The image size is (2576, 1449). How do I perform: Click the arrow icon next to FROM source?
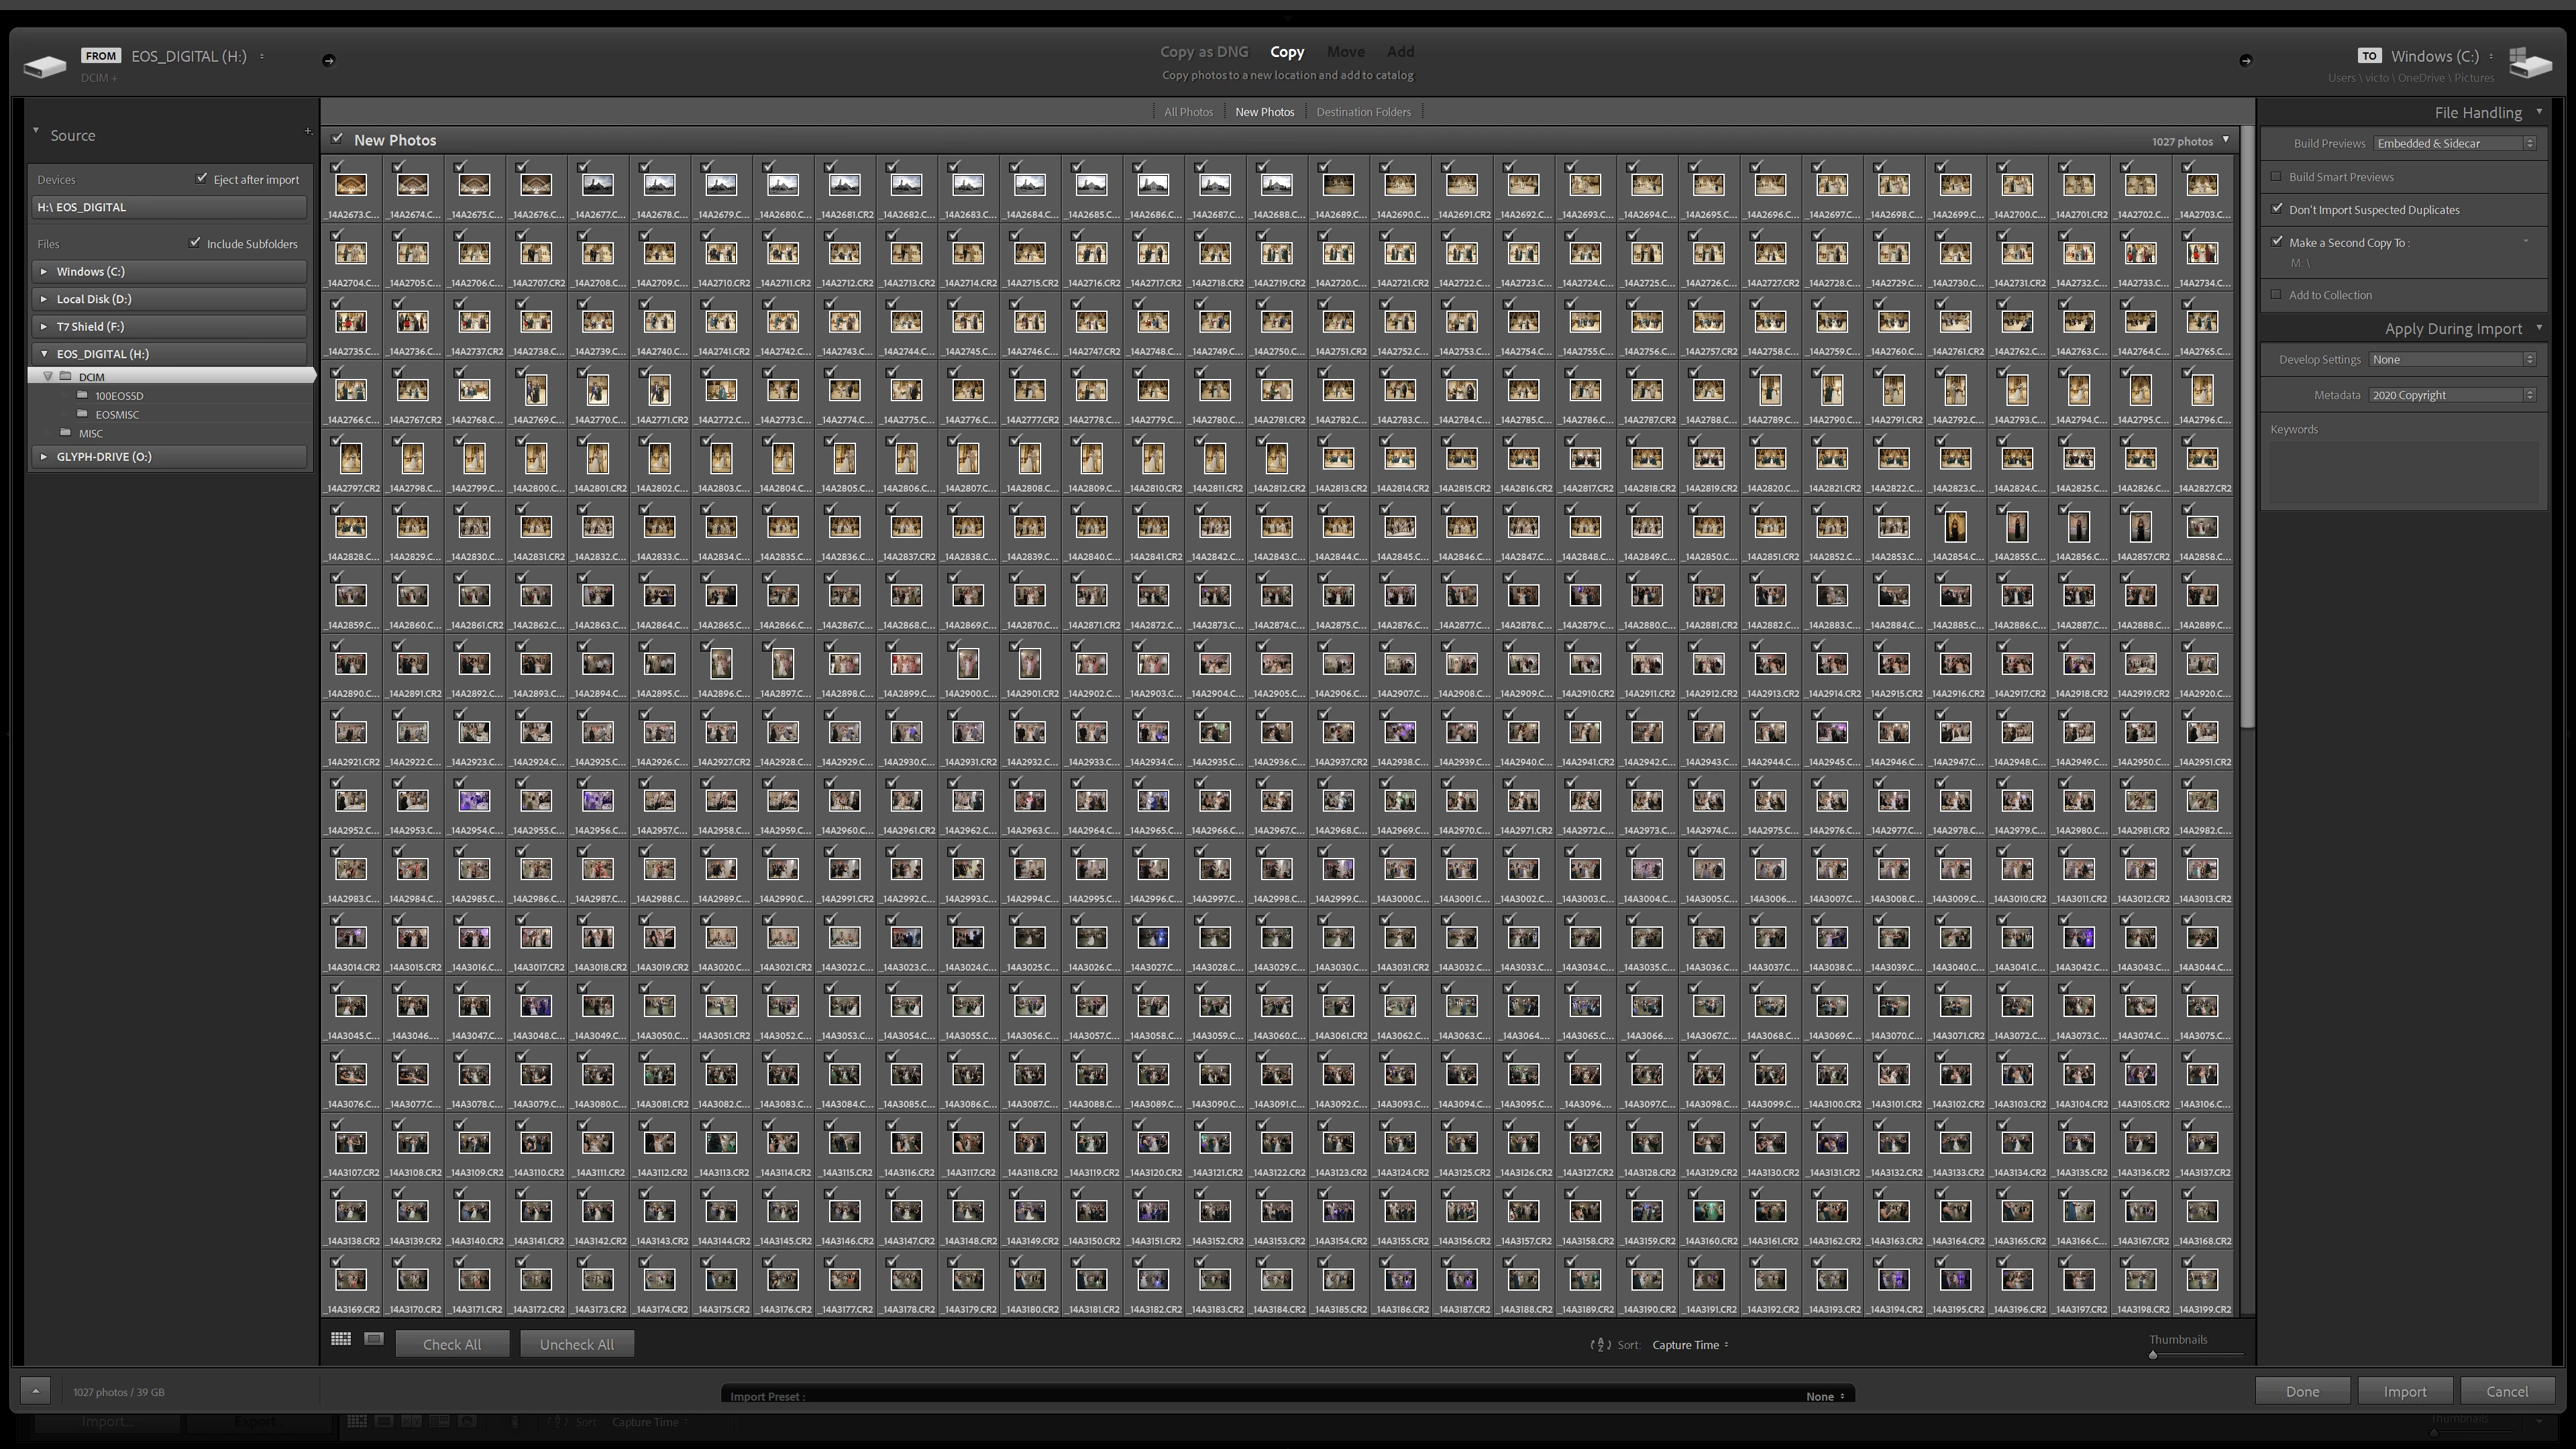(328, 61)
